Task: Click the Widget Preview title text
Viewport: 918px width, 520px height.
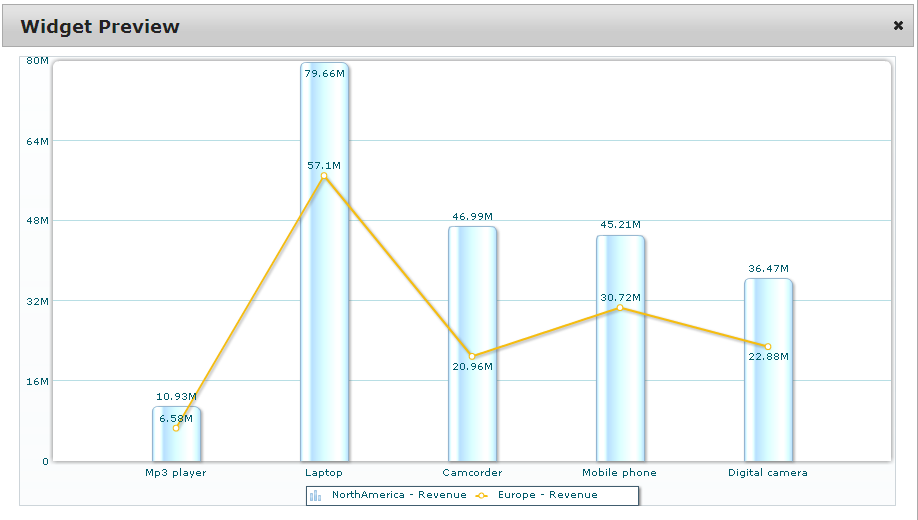Action: [100, 27]
